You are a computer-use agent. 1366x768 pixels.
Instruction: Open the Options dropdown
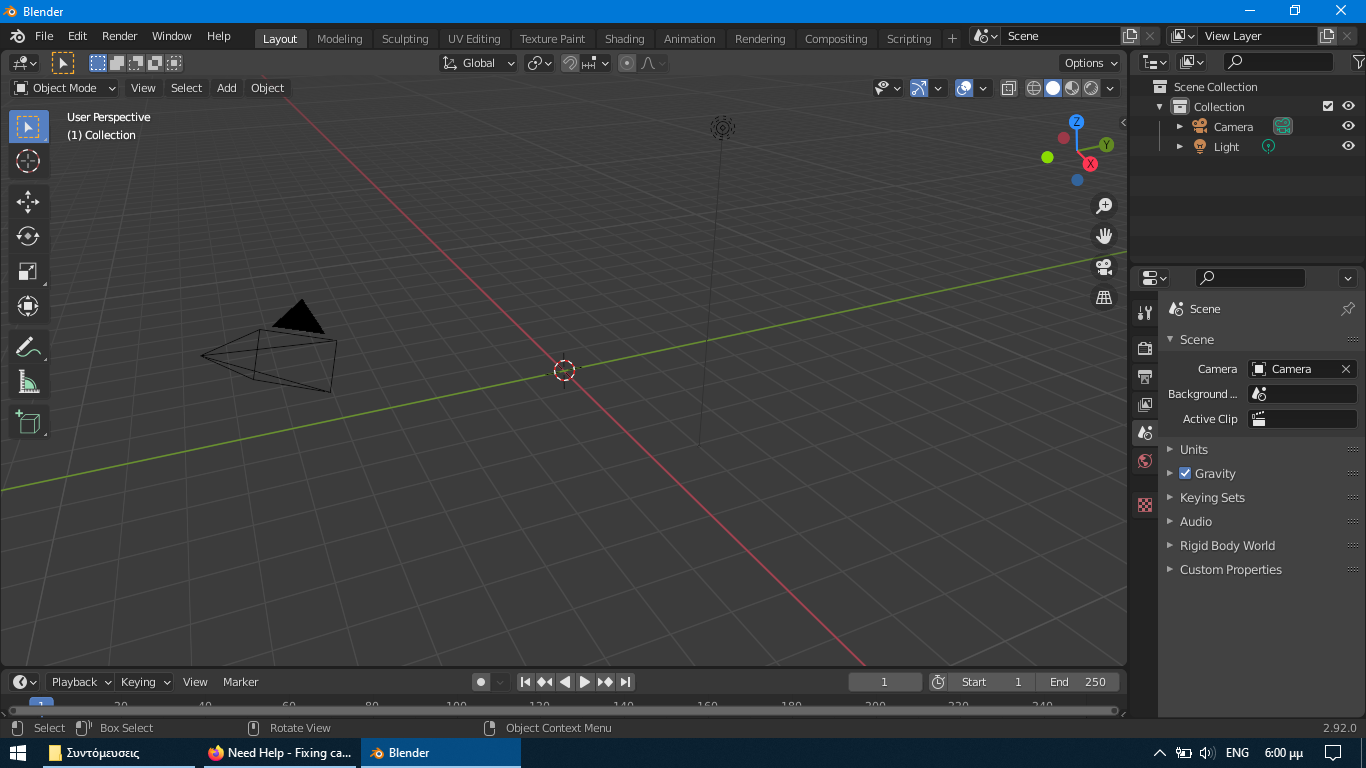1091,63
